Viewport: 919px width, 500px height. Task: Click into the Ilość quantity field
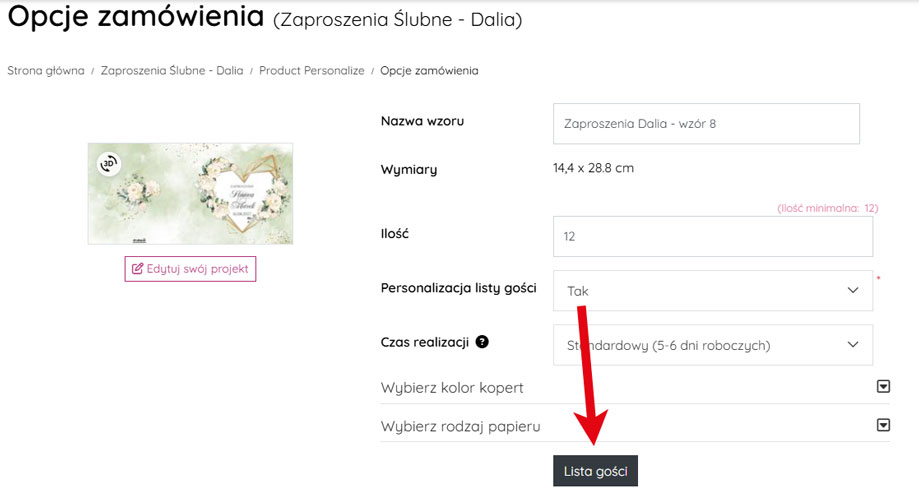point(712,237)
